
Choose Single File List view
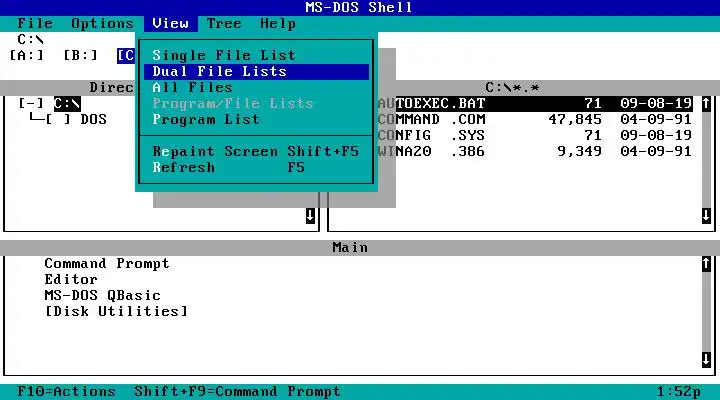click(256, 55)
